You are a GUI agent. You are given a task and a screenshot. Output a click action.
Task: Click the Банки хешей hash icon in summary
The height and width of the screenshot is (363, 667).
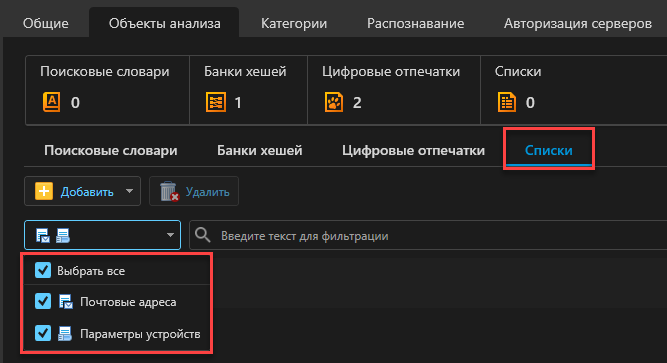point(216,102)
